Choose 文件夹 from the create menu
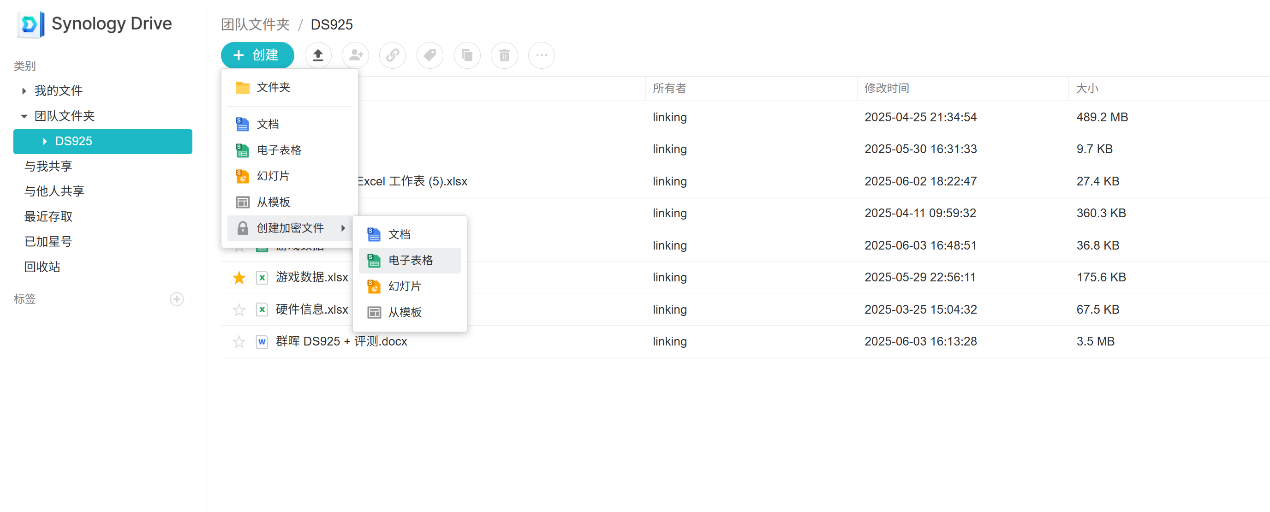The height and width of the screenshot is (512, 1270). point(273,88)
